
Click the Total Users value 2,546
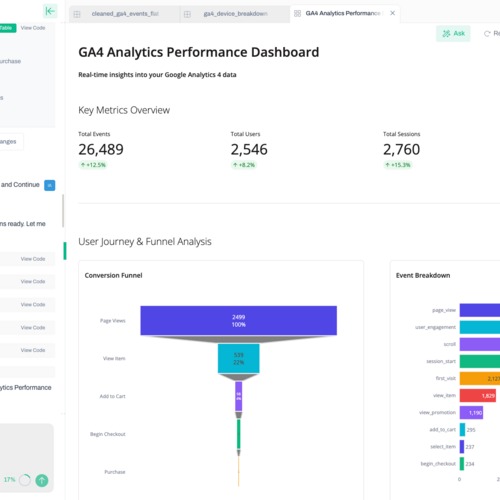249,149
